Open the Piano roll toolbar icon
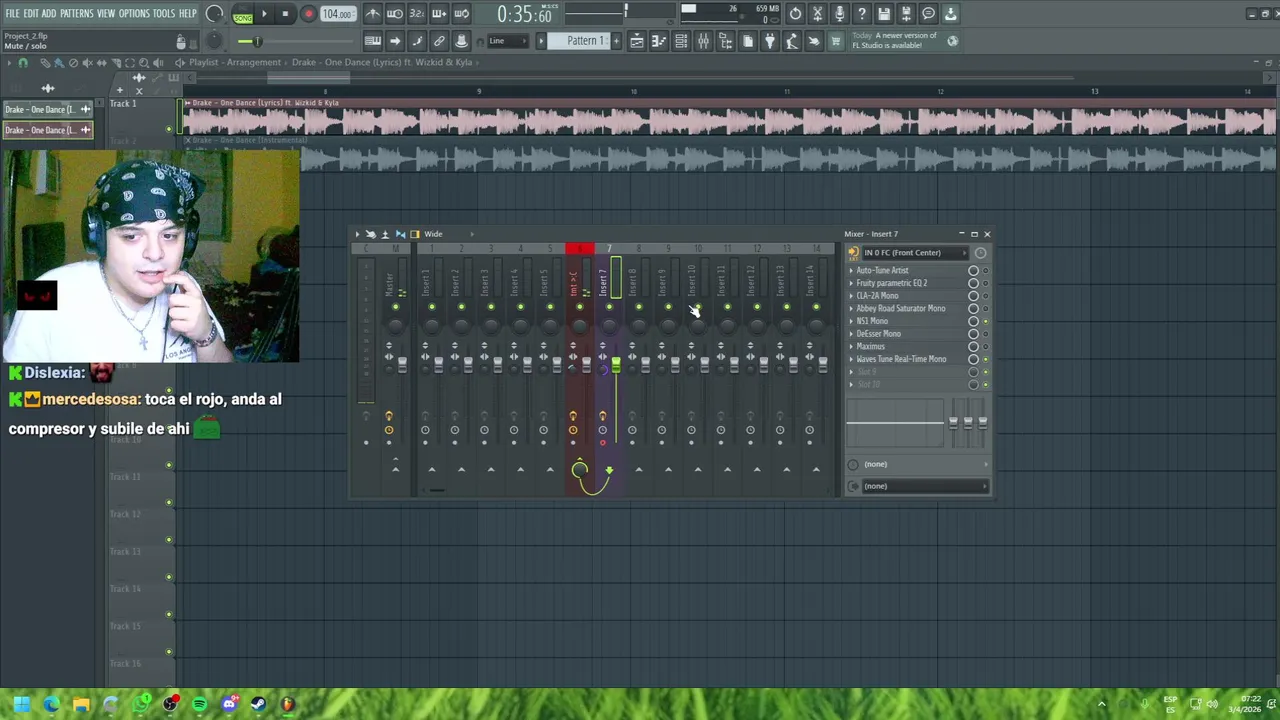1280x720 pixels. click(x=659, y=41)
